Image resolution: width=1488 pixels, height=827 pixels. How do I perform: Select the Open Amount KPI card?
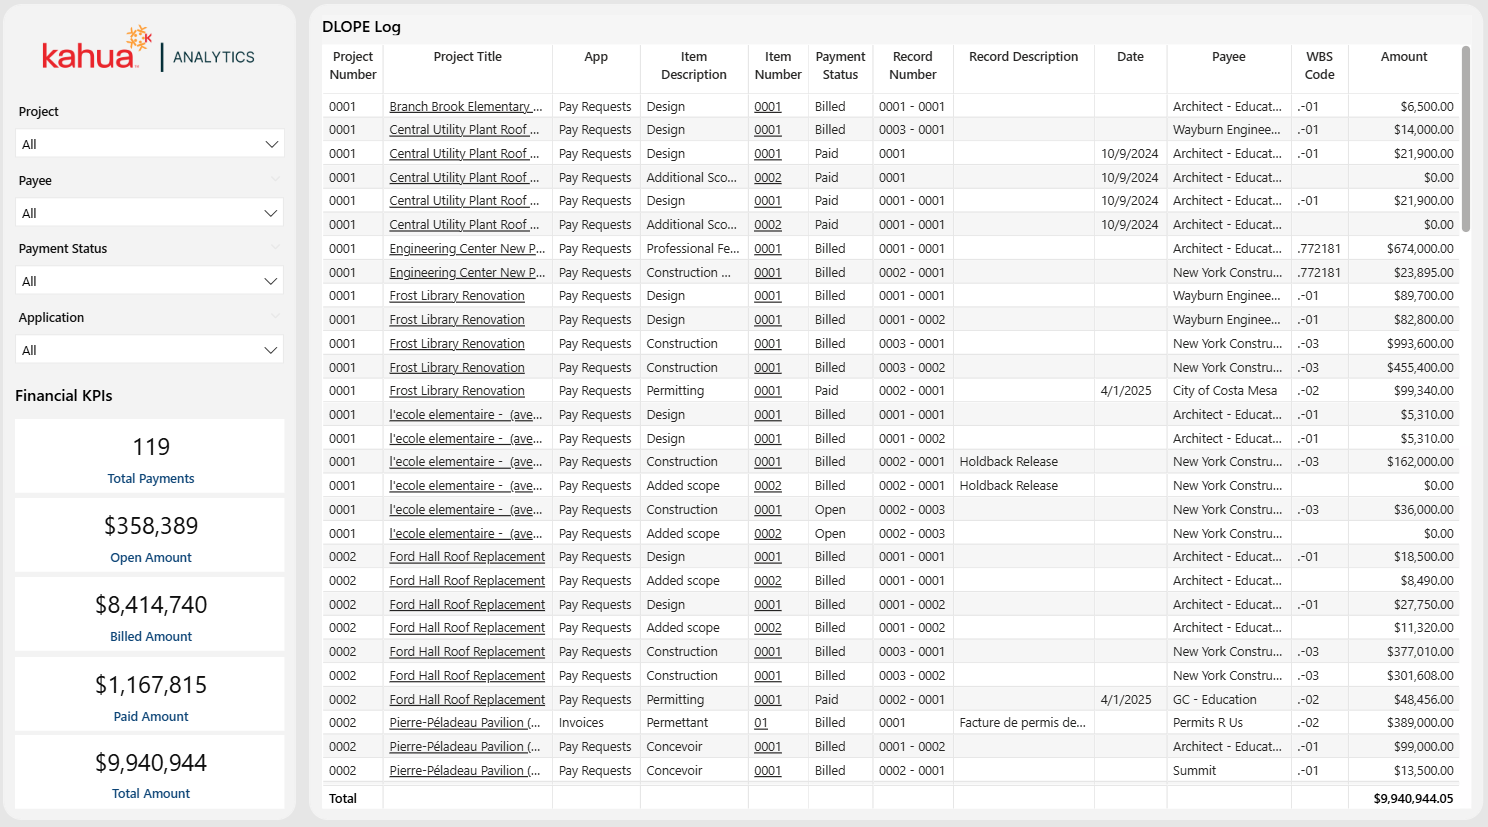[x=150, y=536]
